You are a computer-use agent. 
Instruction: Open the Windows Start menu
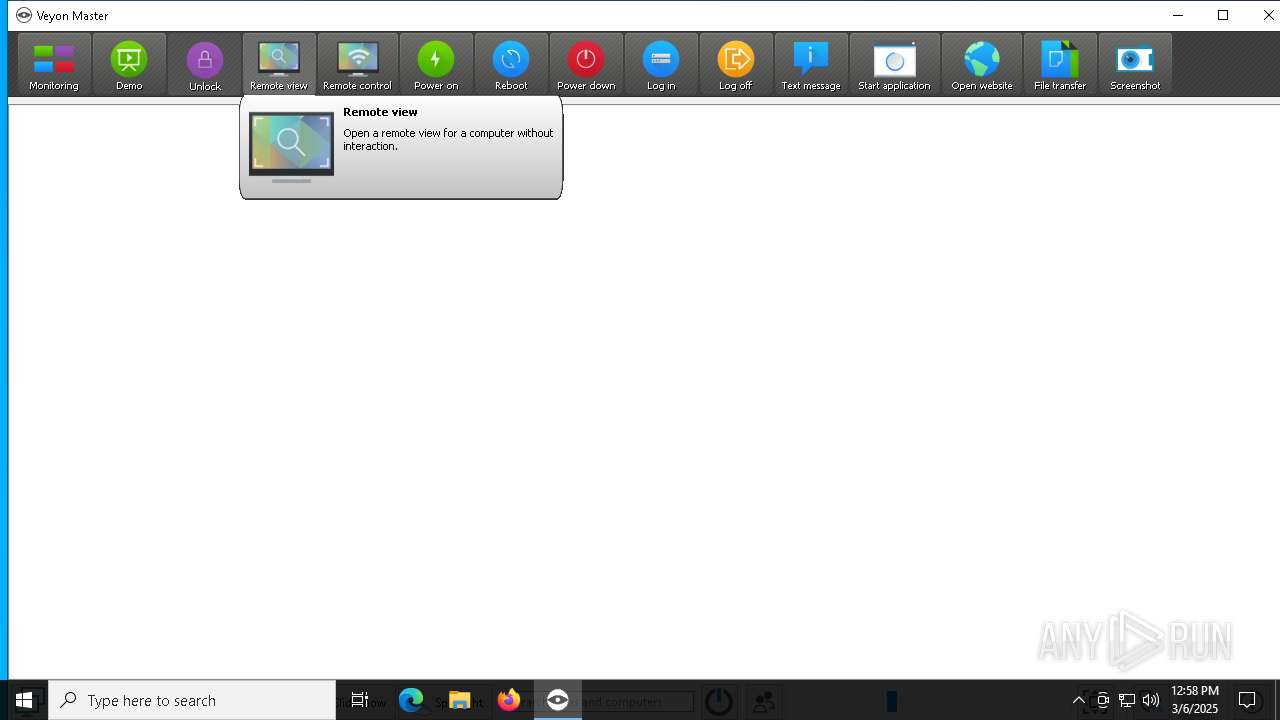[24, 700]
